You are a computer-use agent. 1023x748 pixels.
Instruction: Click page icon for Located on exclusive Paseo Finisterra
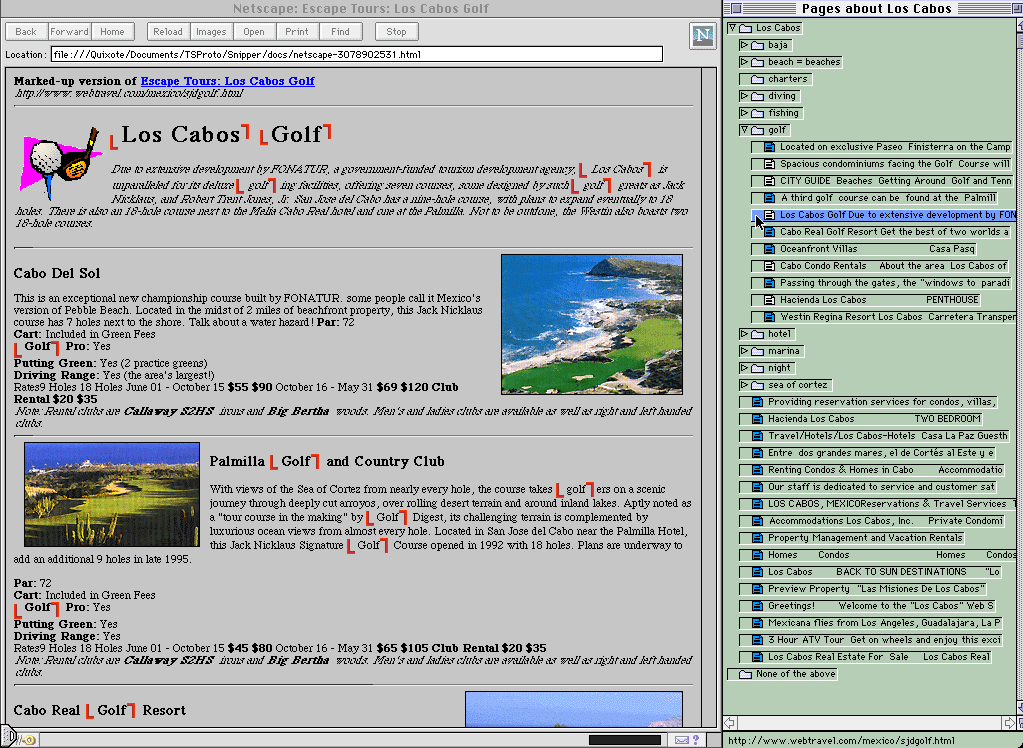[769, 147]
